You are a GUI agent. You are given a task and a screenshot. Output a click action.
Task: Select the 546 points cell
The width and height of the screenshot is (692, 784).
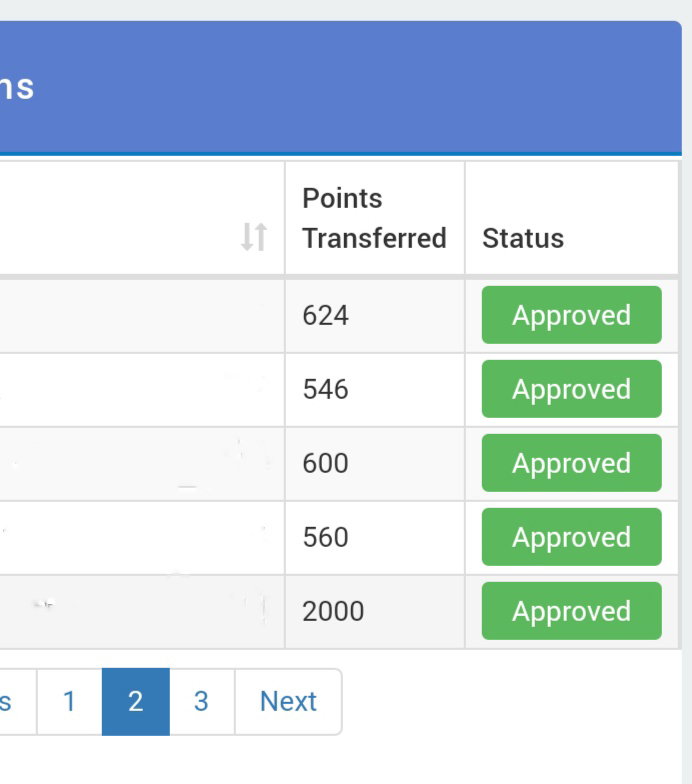(x=374, y=390)
